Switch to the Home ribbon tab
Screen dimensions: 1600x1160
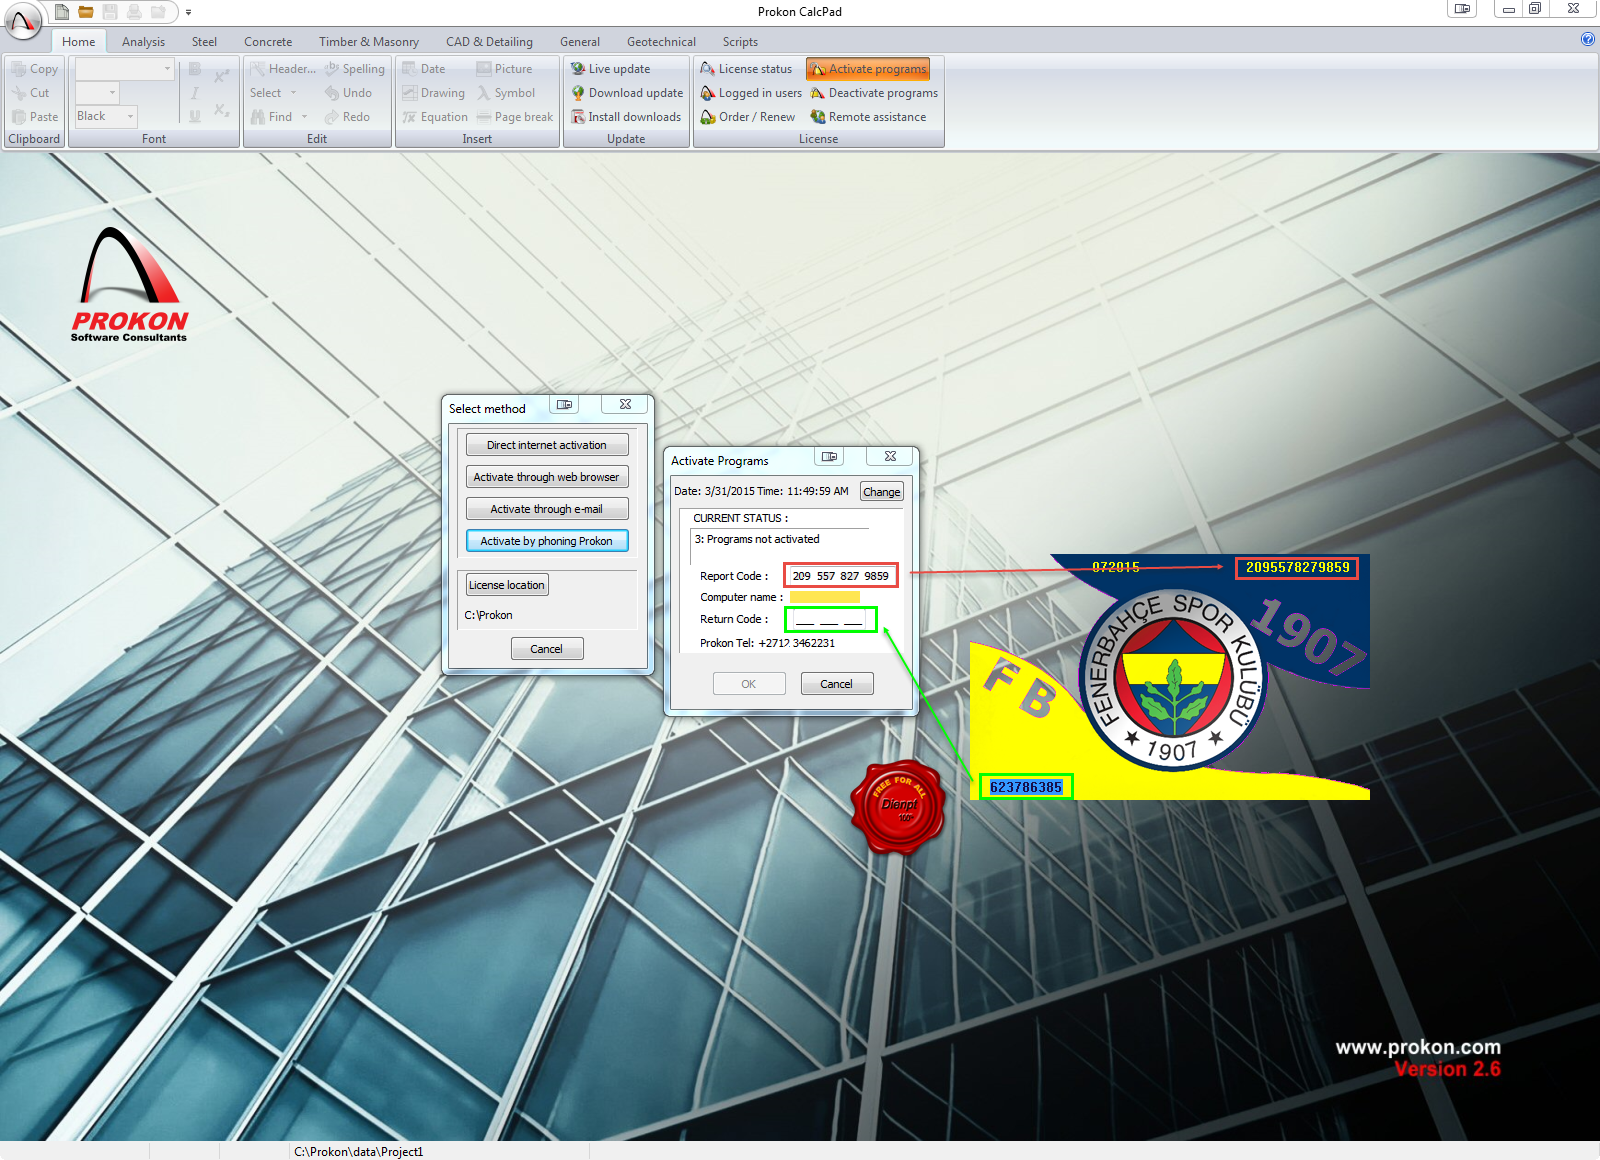[78, 42]
